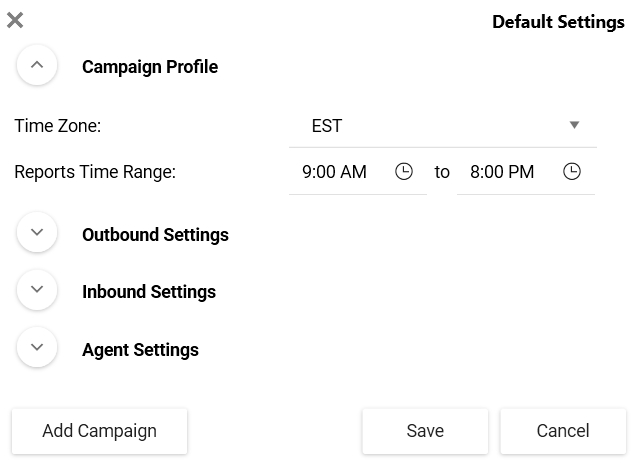The height and width of the screenshot is (463, 634).
Task: Edit the 9:00 AM start time field
Action: tap(358, 172)
